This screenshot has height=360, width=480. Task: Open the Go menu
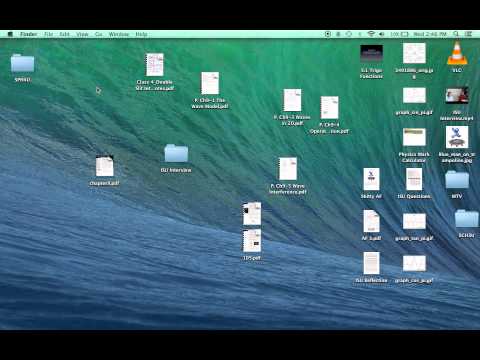pyautogui.click(x=99, y=34)
